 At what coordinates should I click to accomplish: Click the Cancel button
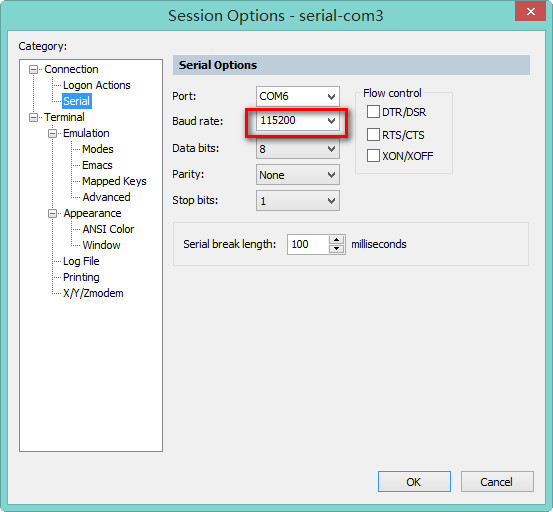[497, 482]
